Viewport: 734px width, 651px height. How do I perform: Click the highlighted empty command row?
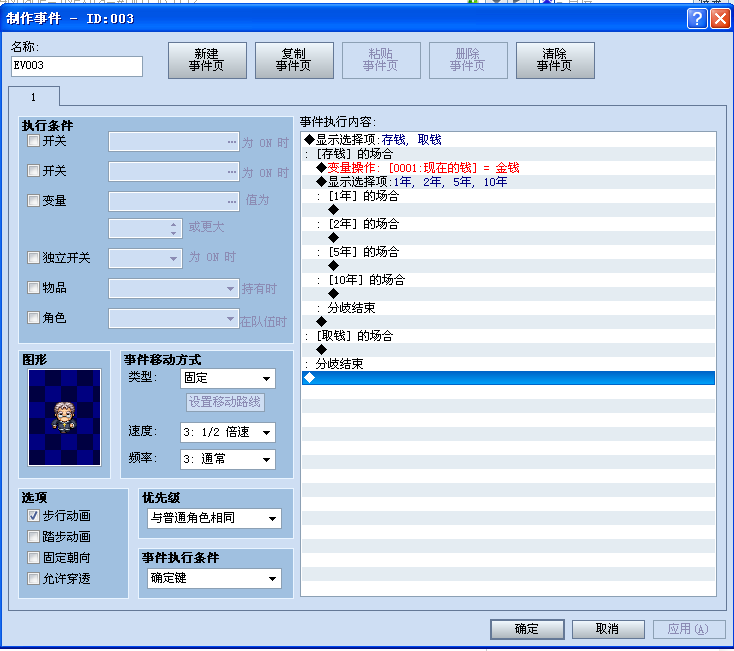click(x=508, y=378)
